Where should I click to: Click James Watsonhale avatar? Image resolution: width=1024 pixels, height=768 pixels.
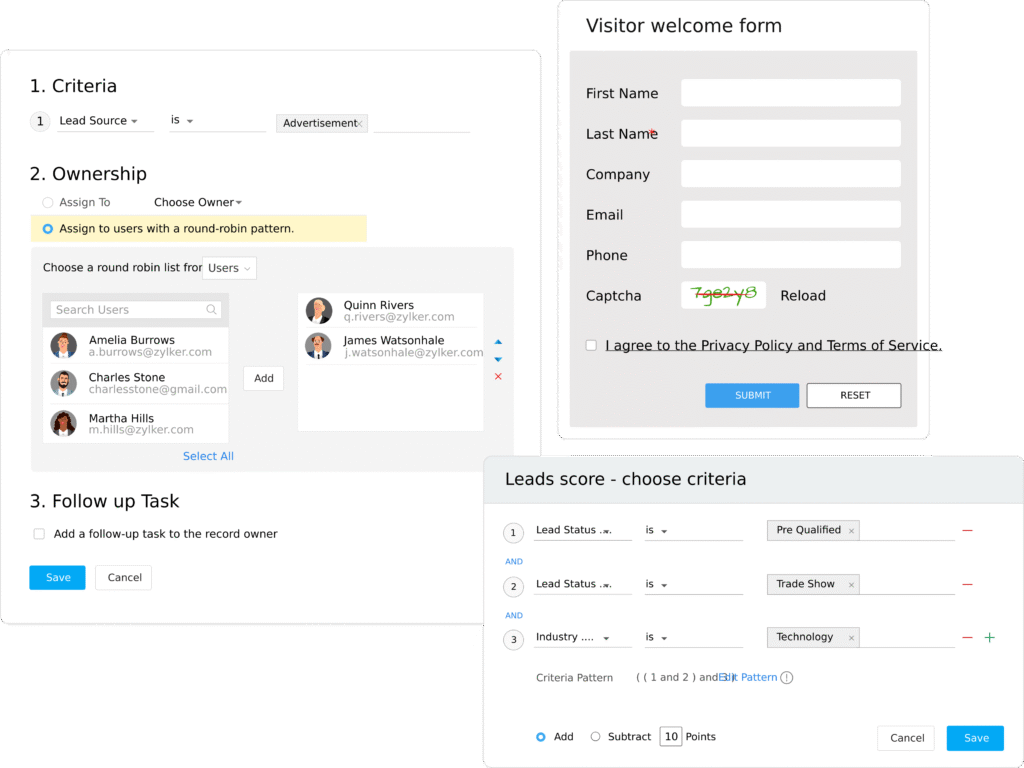point(319,345)
